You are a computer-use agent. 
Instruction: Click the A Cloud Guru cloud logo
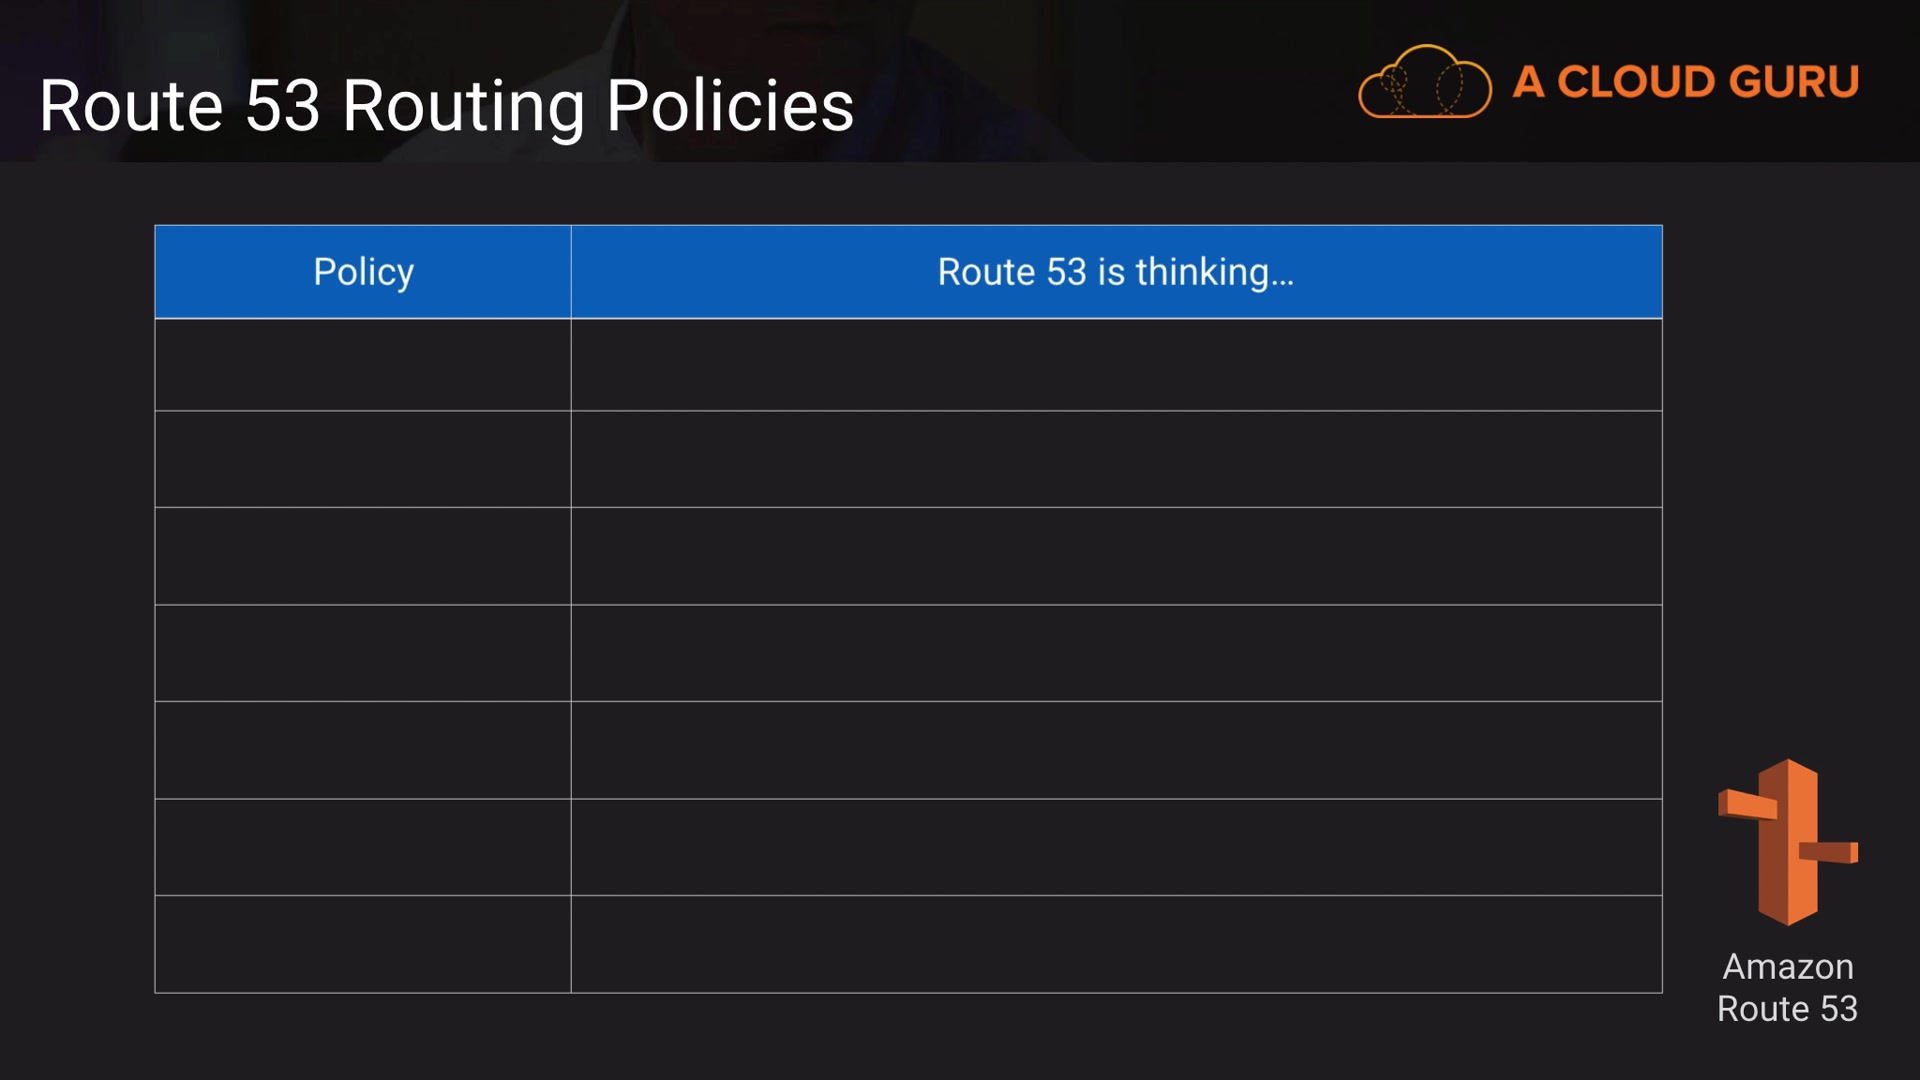point(1424,82)
